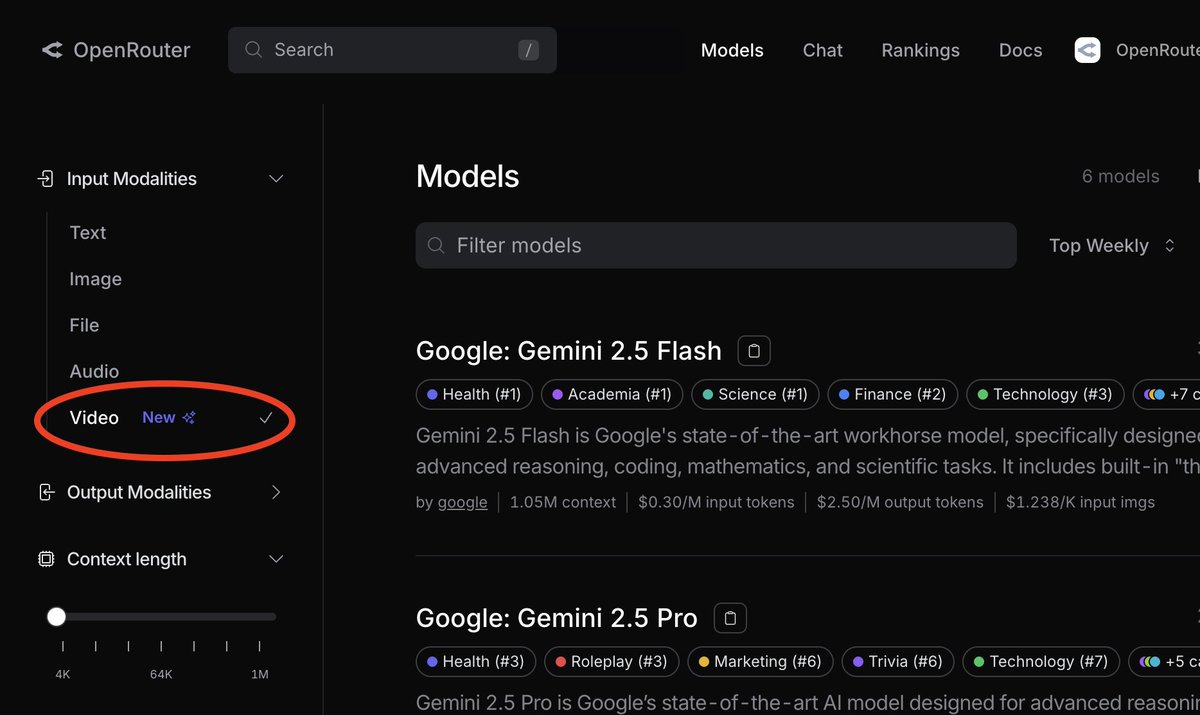Copy Gemini 2.5 Flash model ID
Image resolution: width=1200 pixels, height=715 pixels.
pyautogui.click(x=754, y=351)
